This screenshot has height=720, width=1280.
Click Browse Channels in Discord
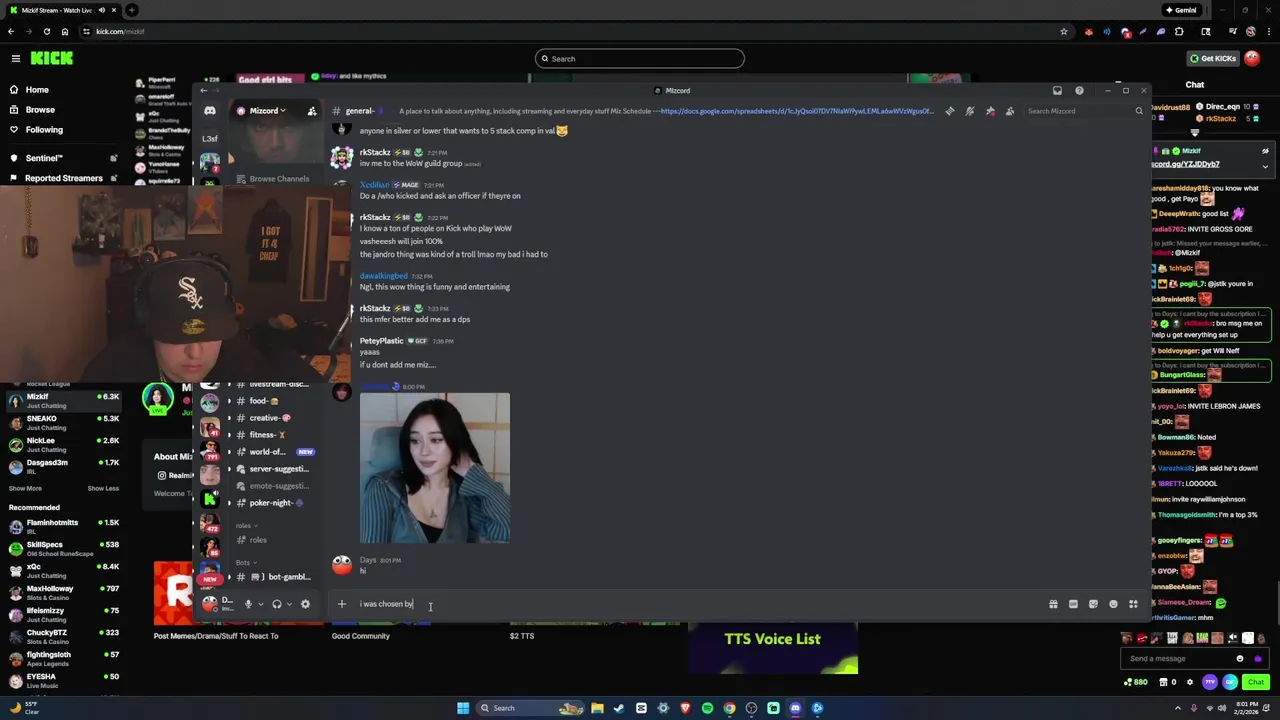[x=272, y=179]
